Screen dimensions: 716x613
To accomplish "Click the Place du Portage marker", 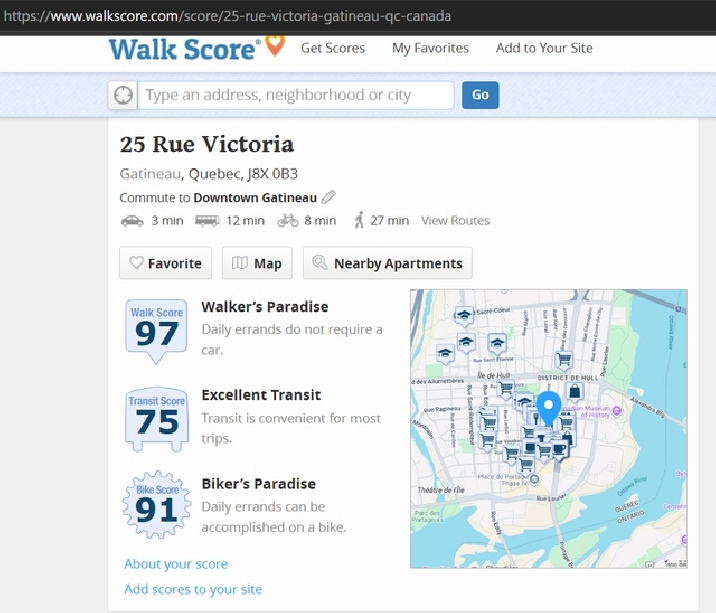I will 534,479.
